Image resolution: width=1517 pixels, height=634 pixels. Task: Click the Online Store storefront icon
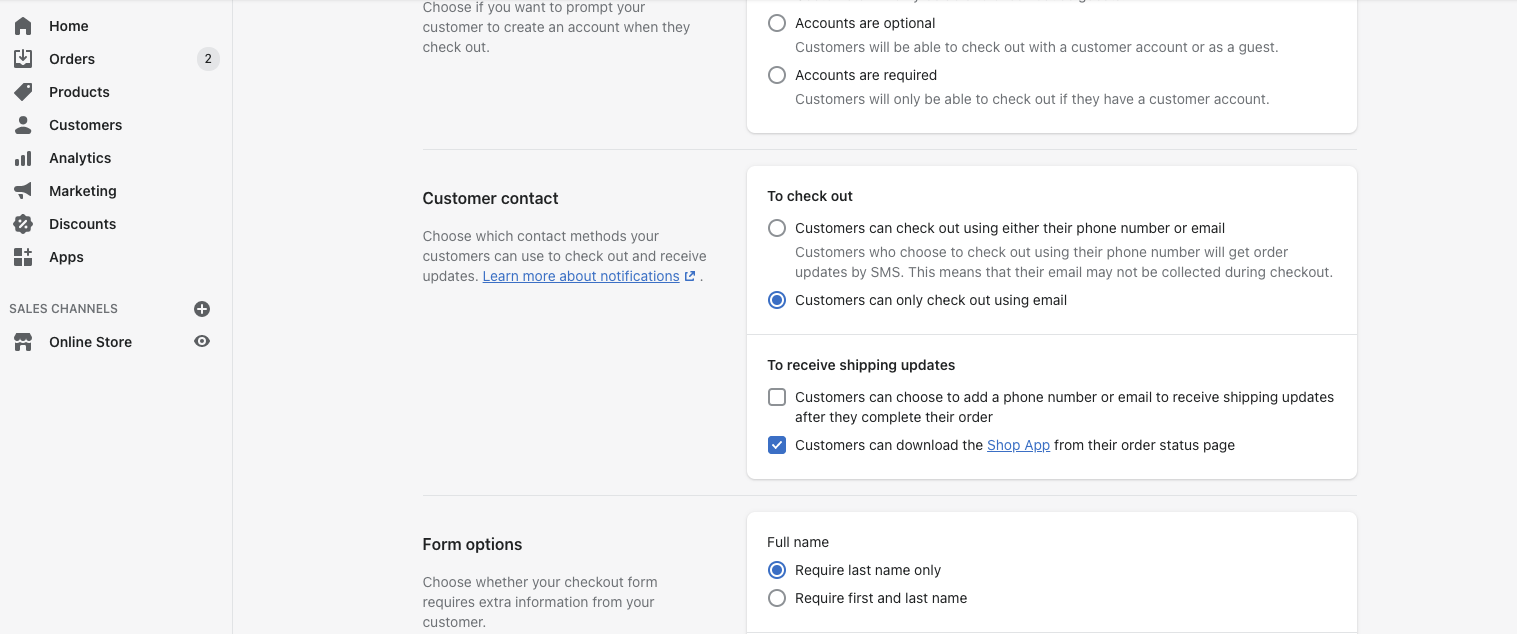point(23,342)
